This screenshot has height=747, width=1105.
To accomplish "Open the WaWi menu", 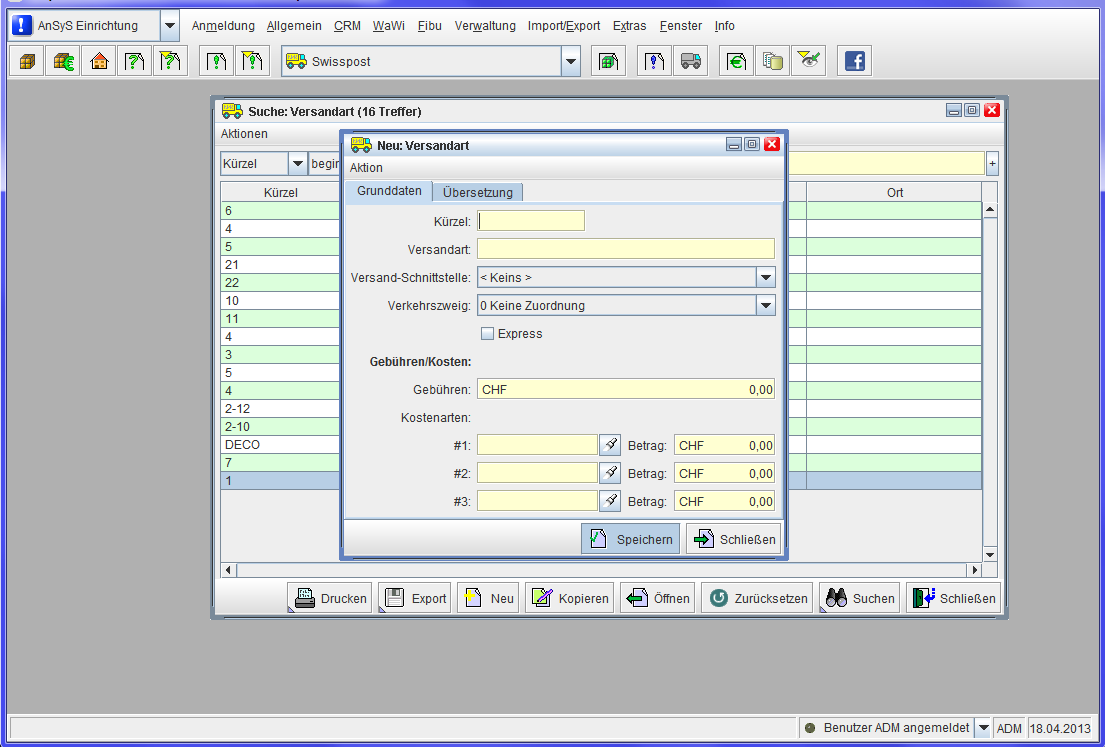I will (388, 26).
